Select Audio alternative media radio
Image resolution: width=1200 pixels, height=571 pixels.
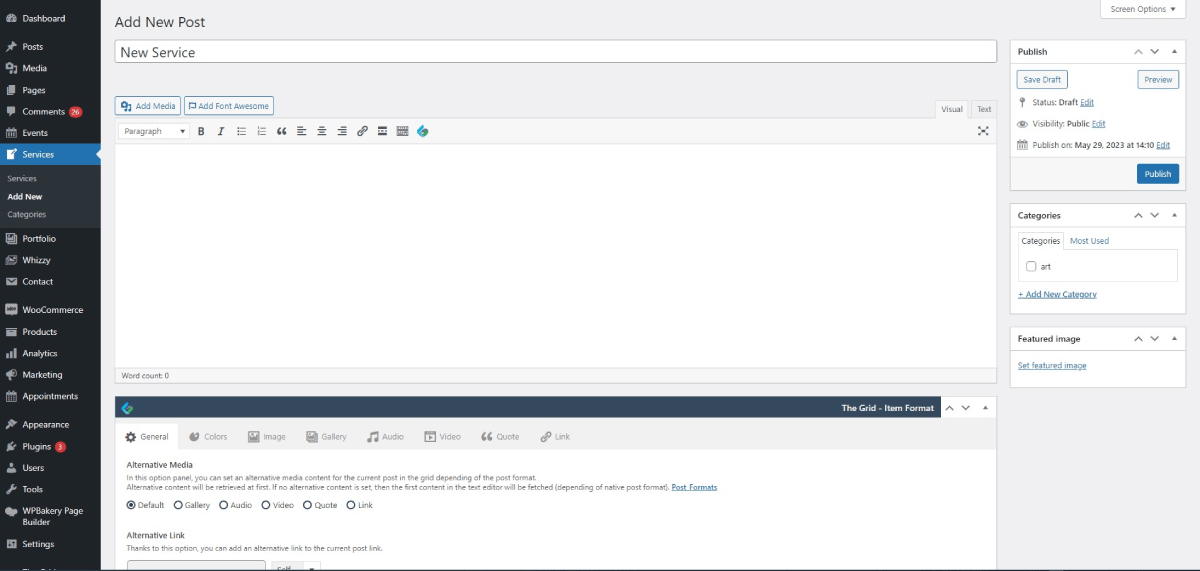(224, 505)
